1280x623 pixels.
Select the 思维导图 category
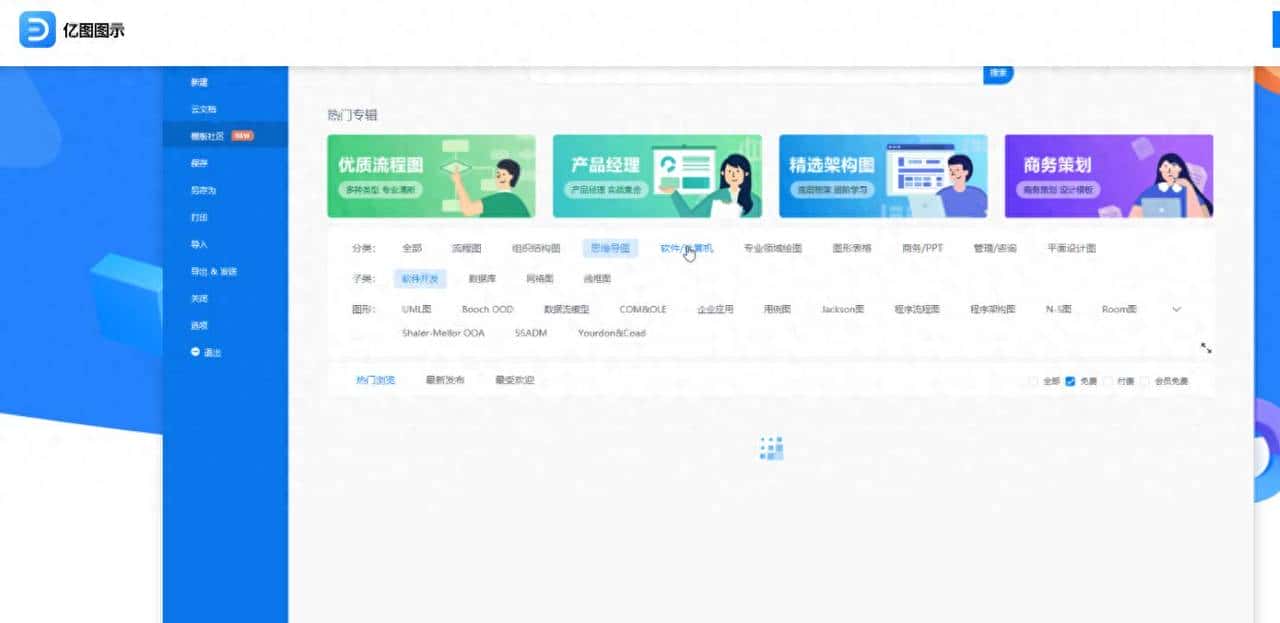tap(610, 247)
